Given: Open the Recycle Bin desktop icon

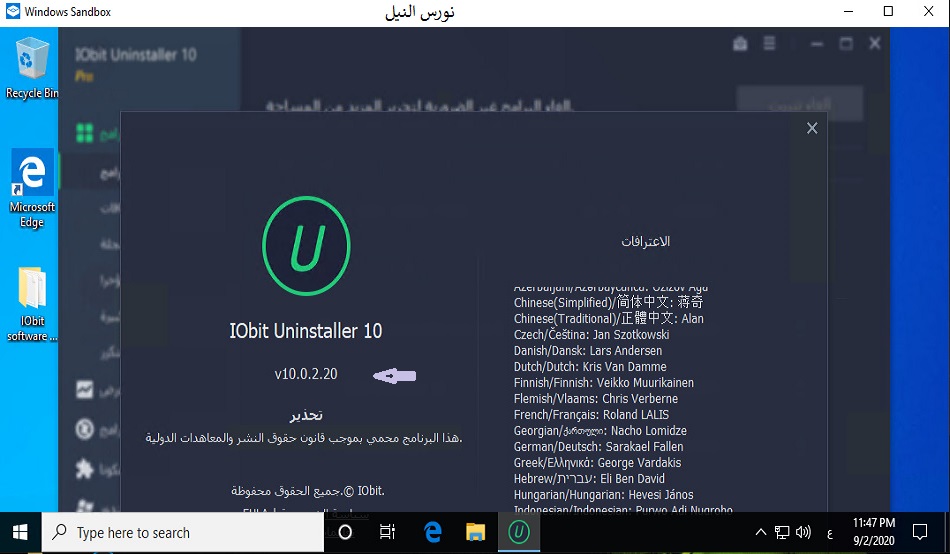Looking at the screenshot, I should (31, 66).
